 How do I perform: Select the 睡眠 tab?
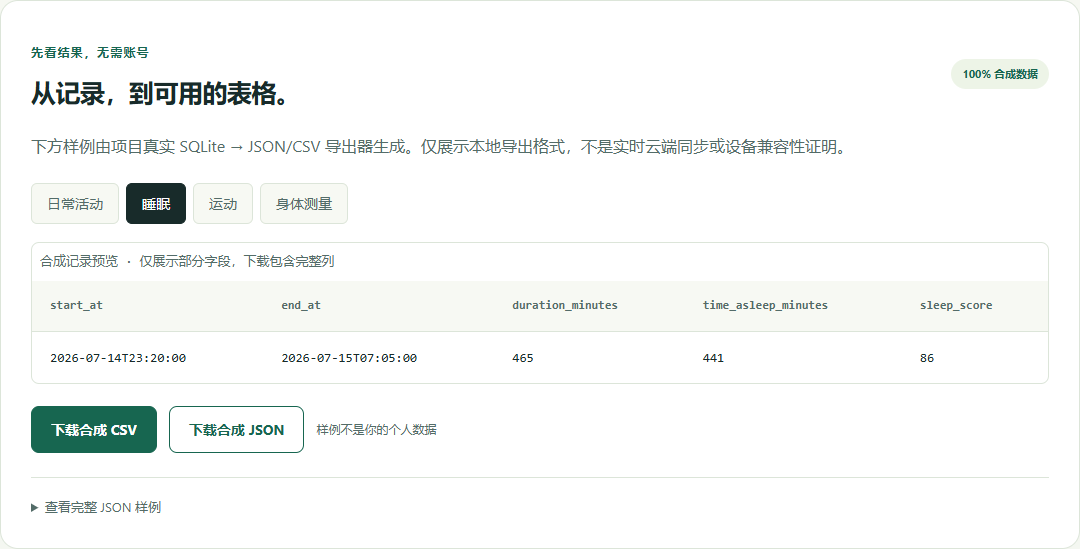coord(156,204)
